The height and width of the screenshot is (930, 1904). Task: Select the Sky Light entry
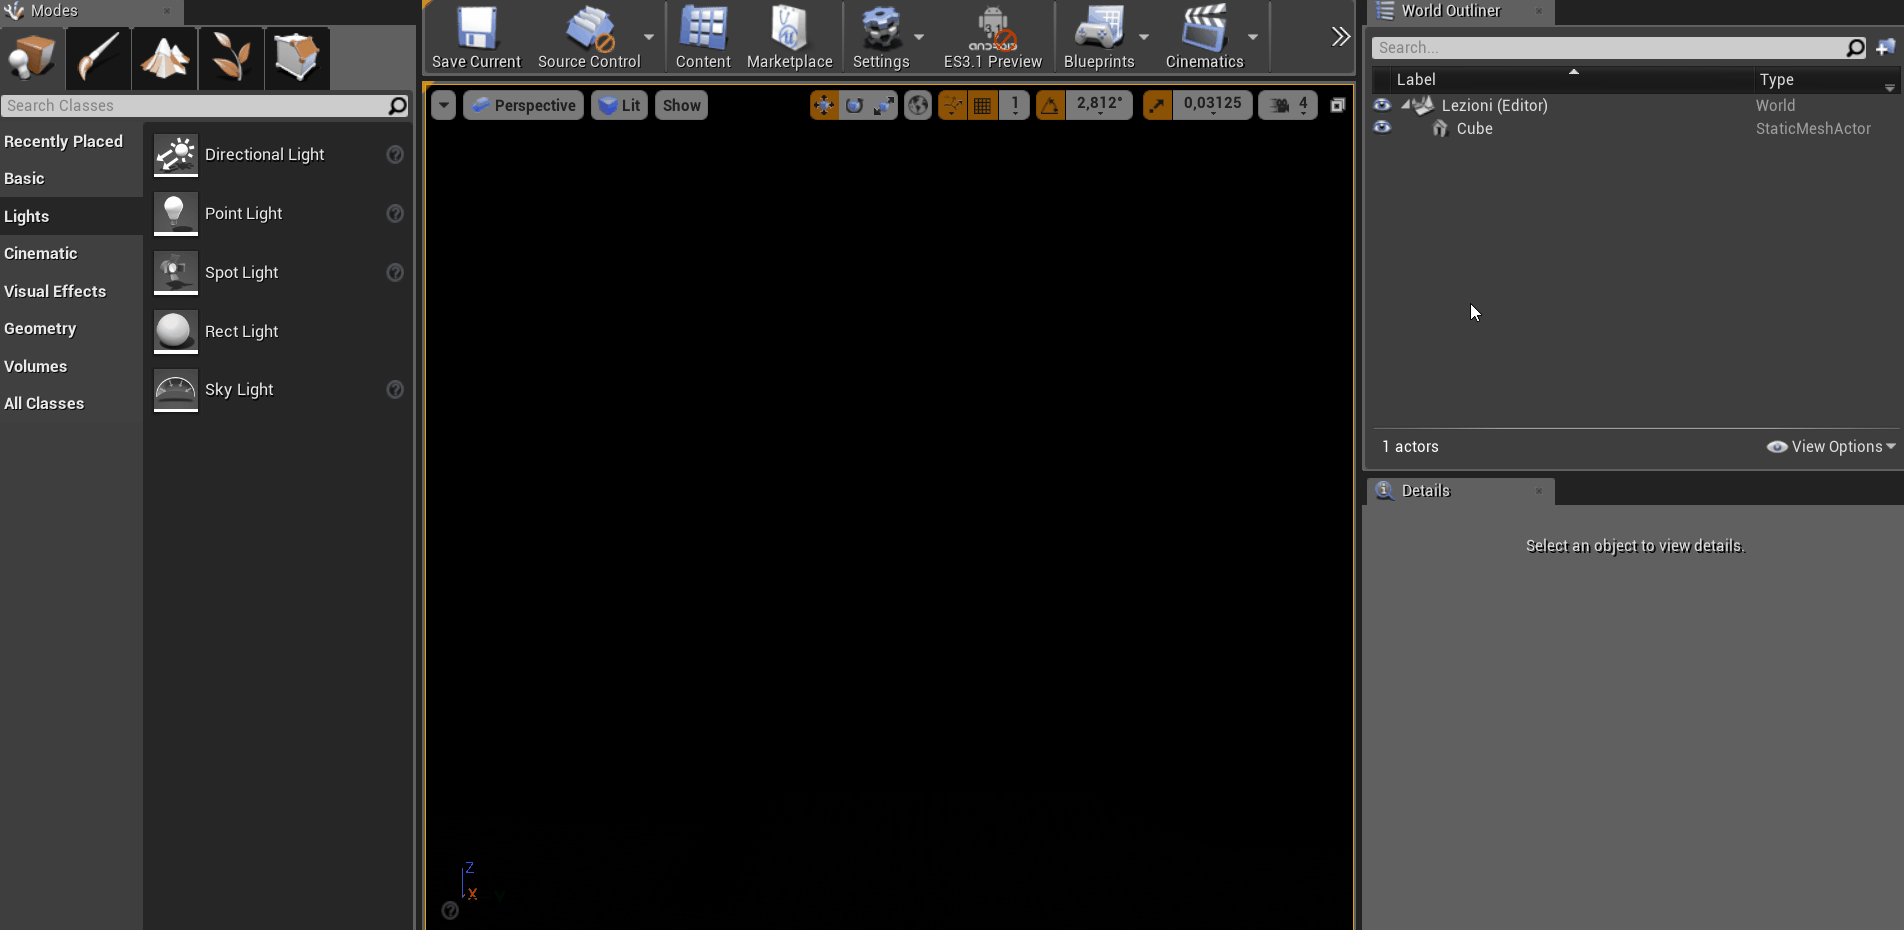[238, 390]
